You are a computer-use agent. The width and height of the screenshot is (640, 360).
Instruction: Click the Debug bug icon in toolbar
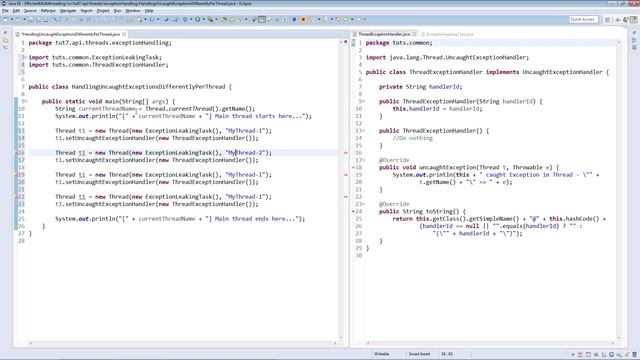pyautogui.click(x=185, y=19)
